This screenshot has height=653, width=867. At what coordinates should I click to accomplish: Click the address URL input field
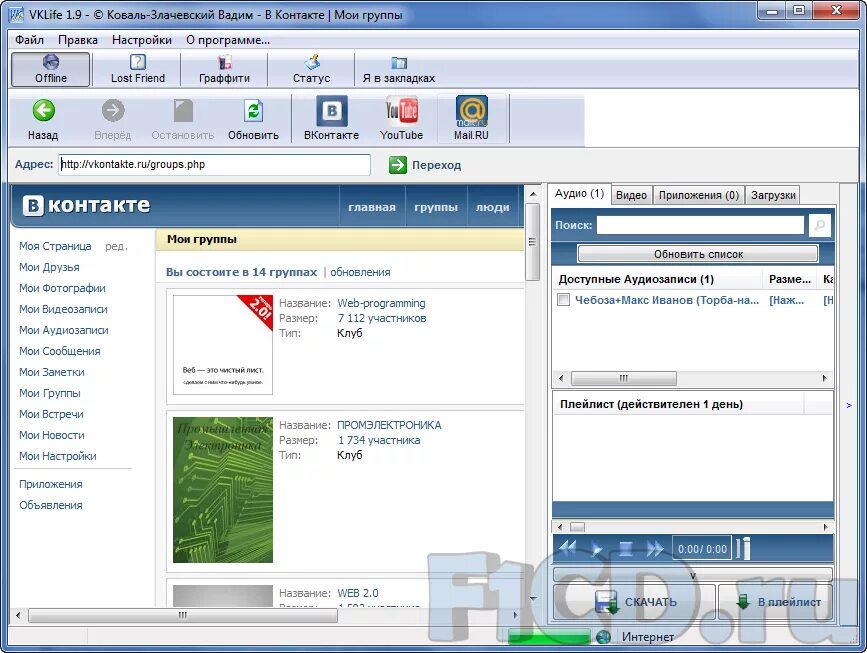215,165
